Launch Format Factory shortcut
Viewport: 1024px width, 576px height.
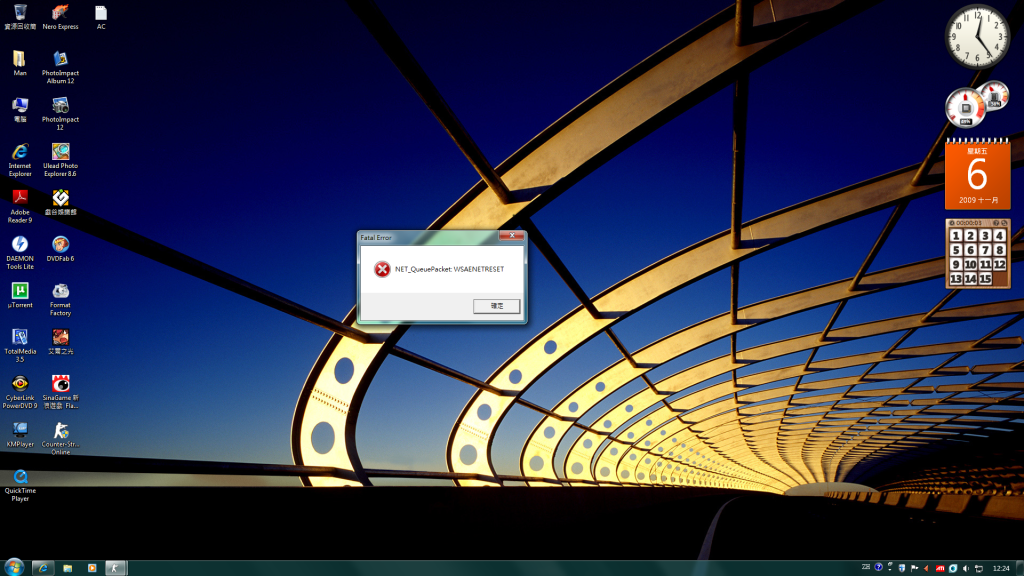[60, 291]
